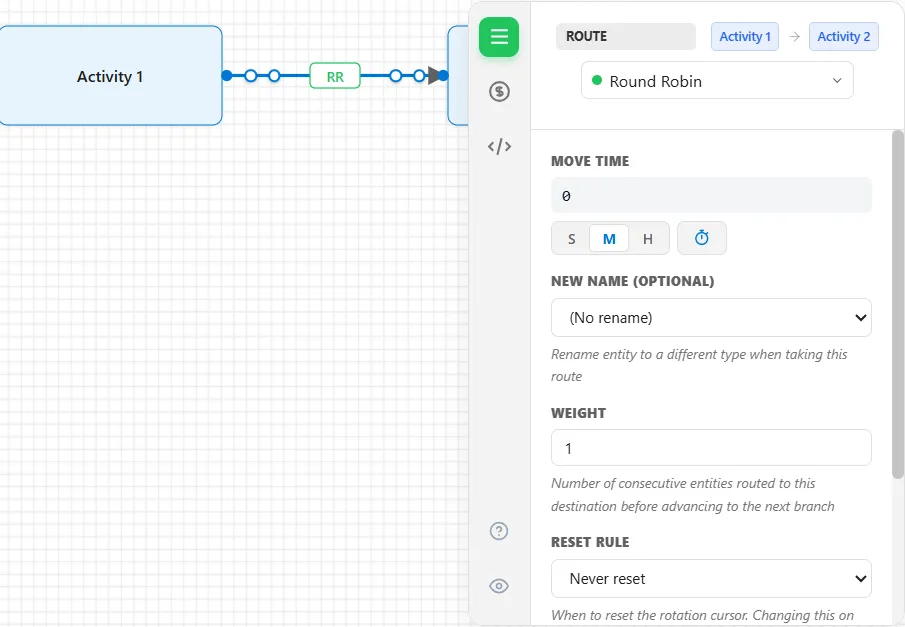
Task: Open the dollar cost settings tab
Action: click(x=499, y=91)
